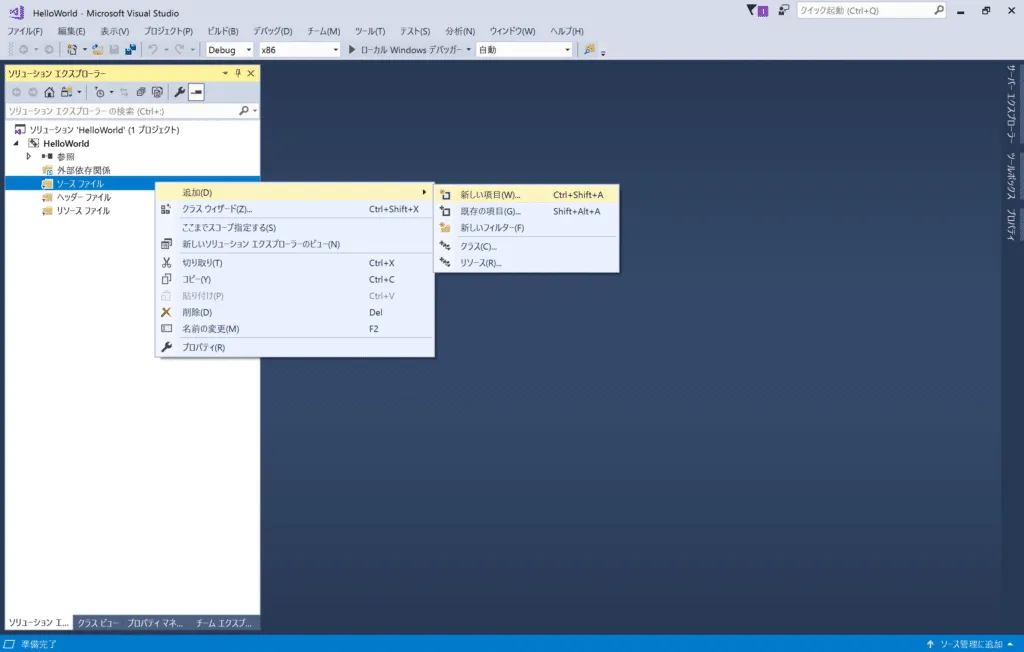Open the new project dropdown arrow in toolbar
The width and height of the screenshot is (1024, 652).
coord(84,50)
